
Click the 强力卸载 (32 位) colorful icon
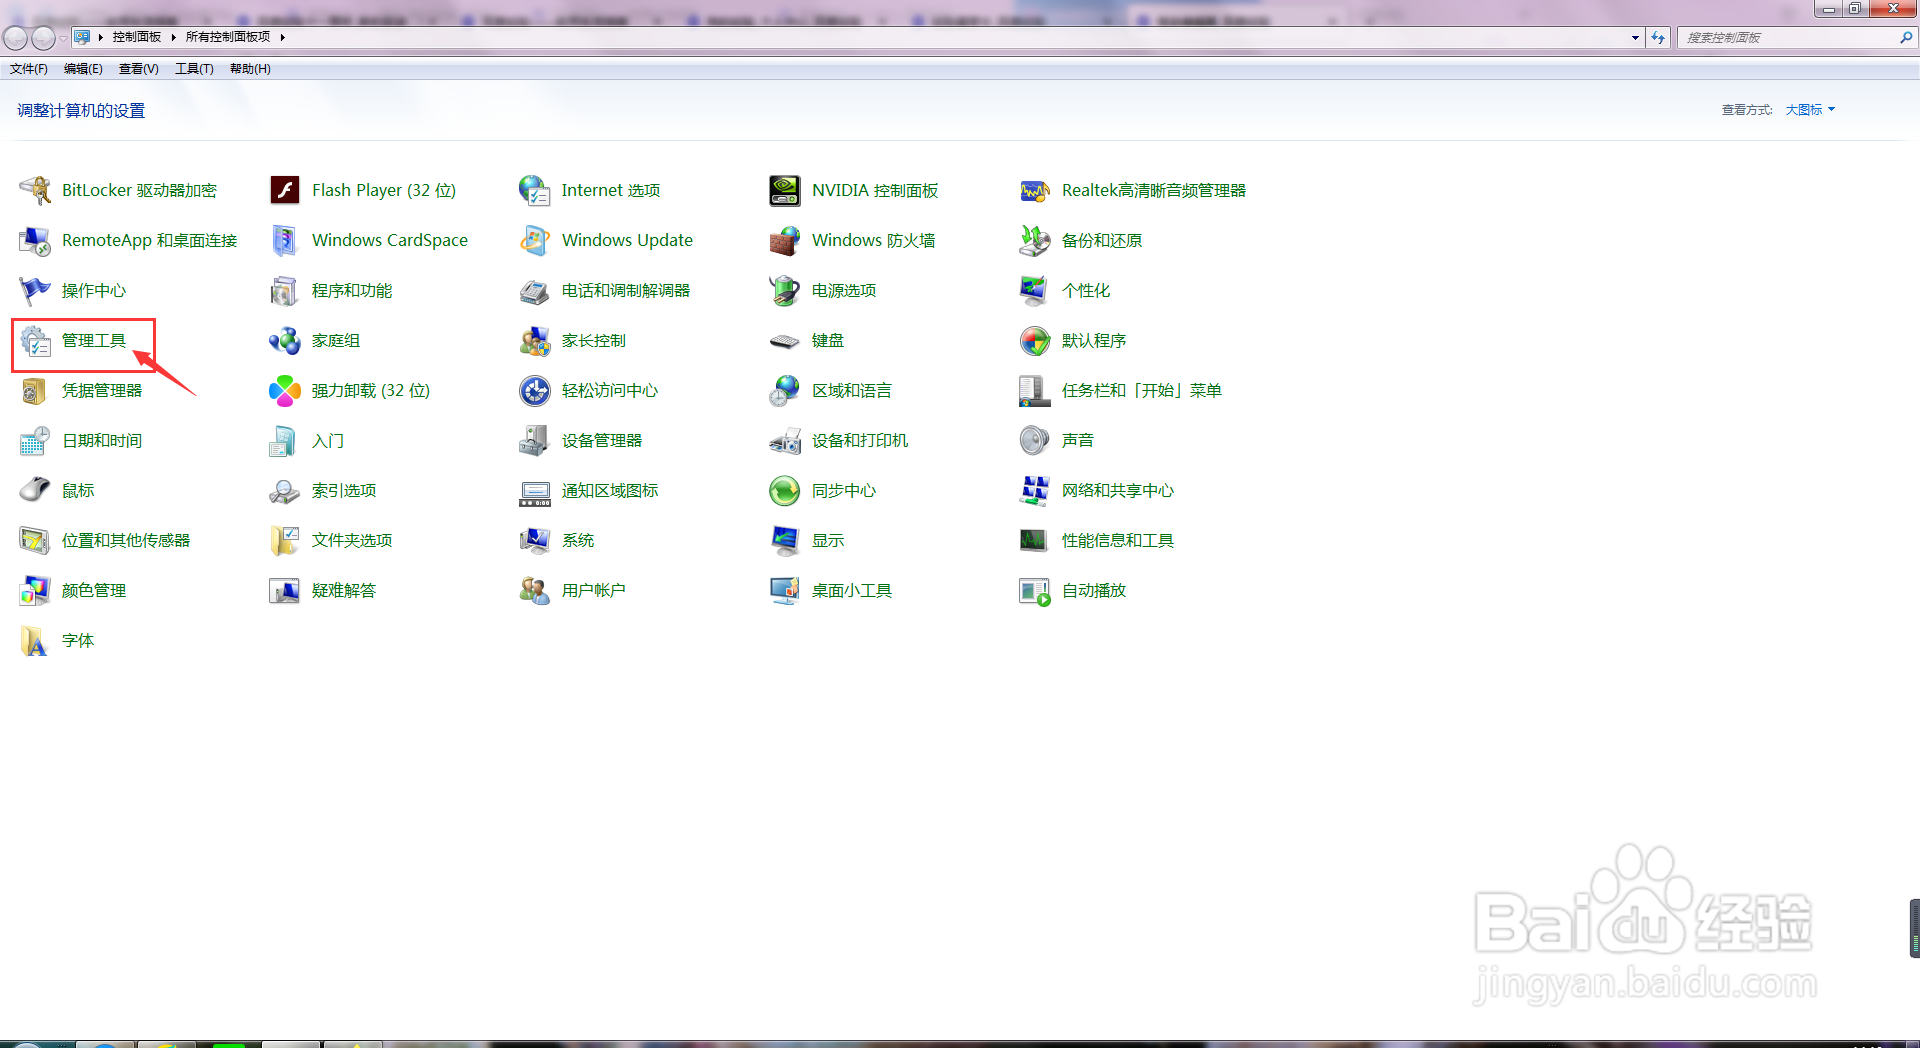click(x=285, y=390)
